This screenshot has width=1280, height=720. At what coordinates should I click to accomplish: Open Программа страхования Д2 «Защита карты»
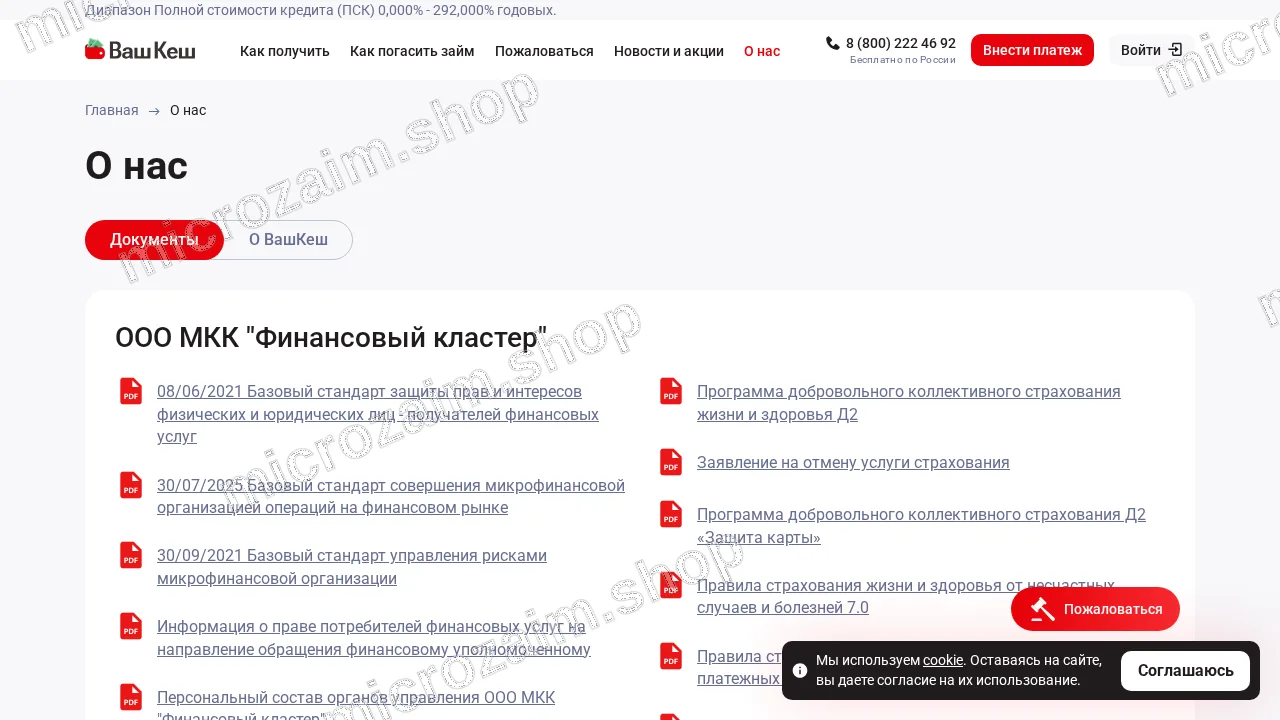(x=921, y=526)
